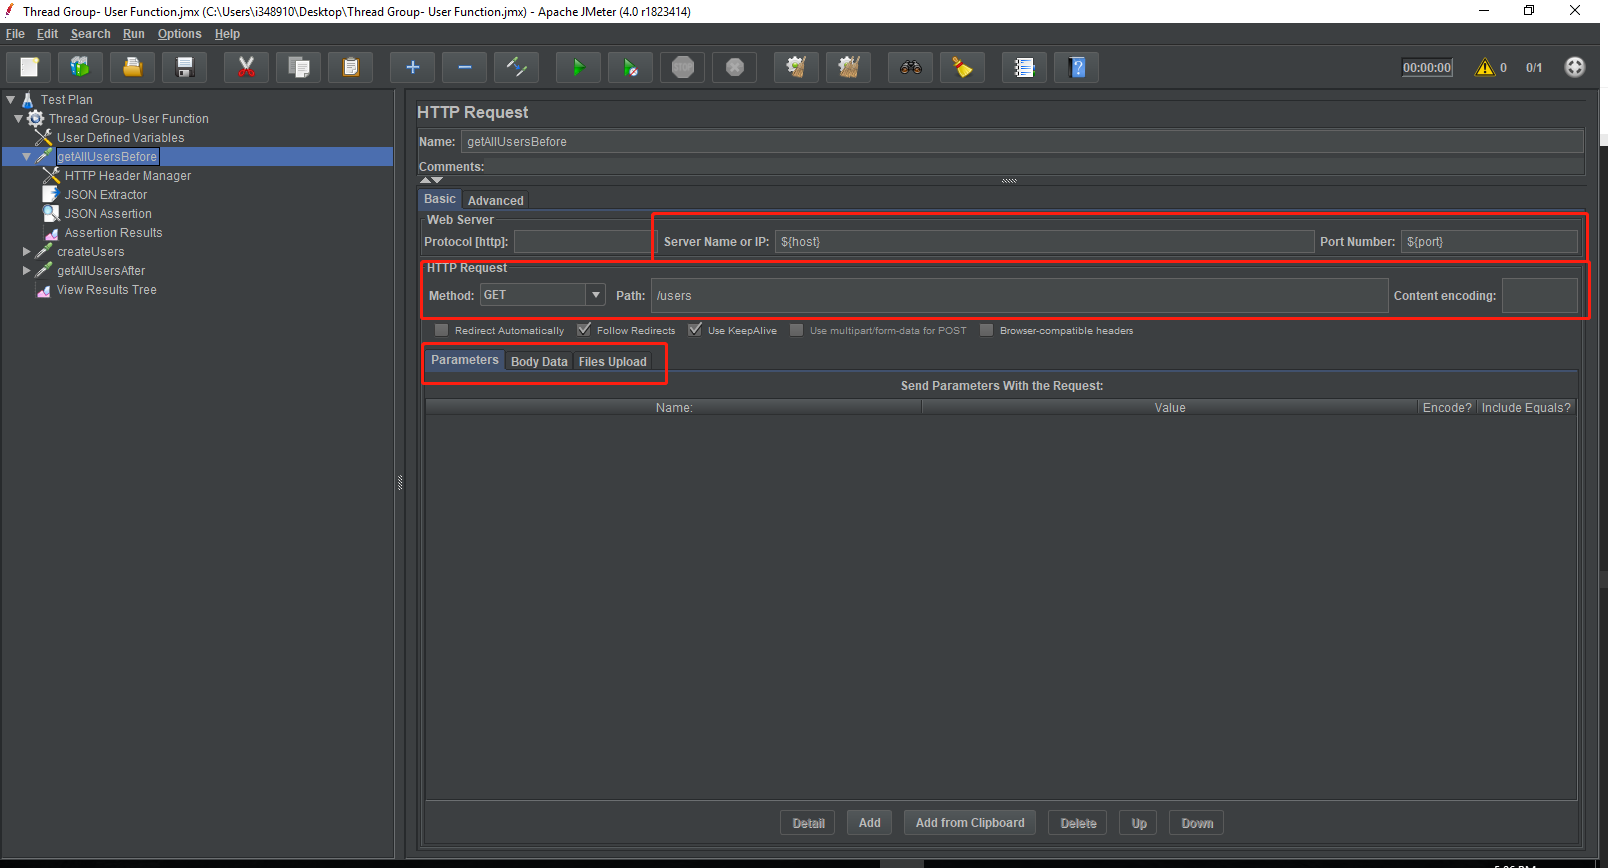This screenshot has height=868, width=1608.
Task: Select JSON Extractor in tree
Action: (105, 194)
